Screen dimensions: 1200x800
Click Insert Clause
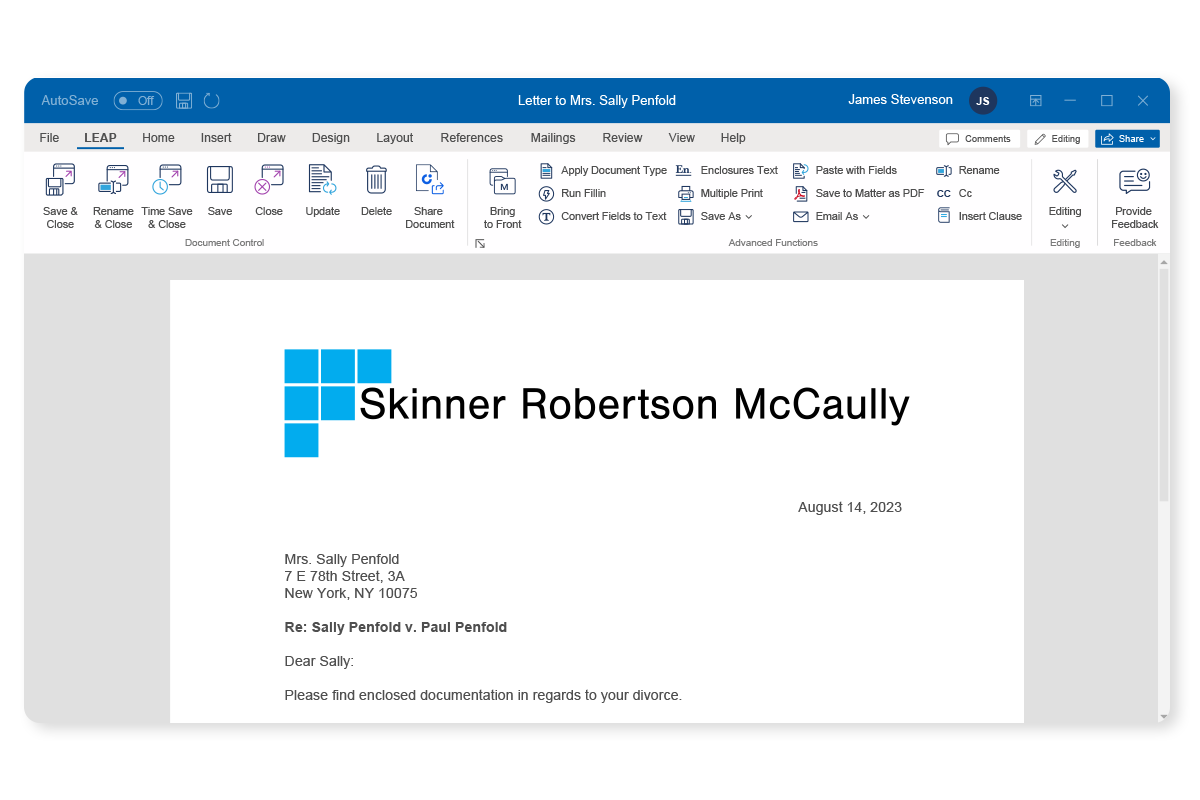pyautogui.click(x=979, y=216)
